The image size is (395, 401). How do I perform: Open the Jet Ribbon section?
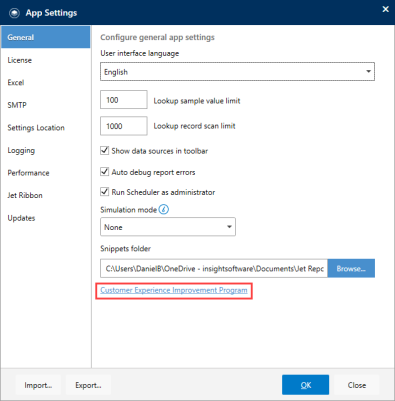25,195
